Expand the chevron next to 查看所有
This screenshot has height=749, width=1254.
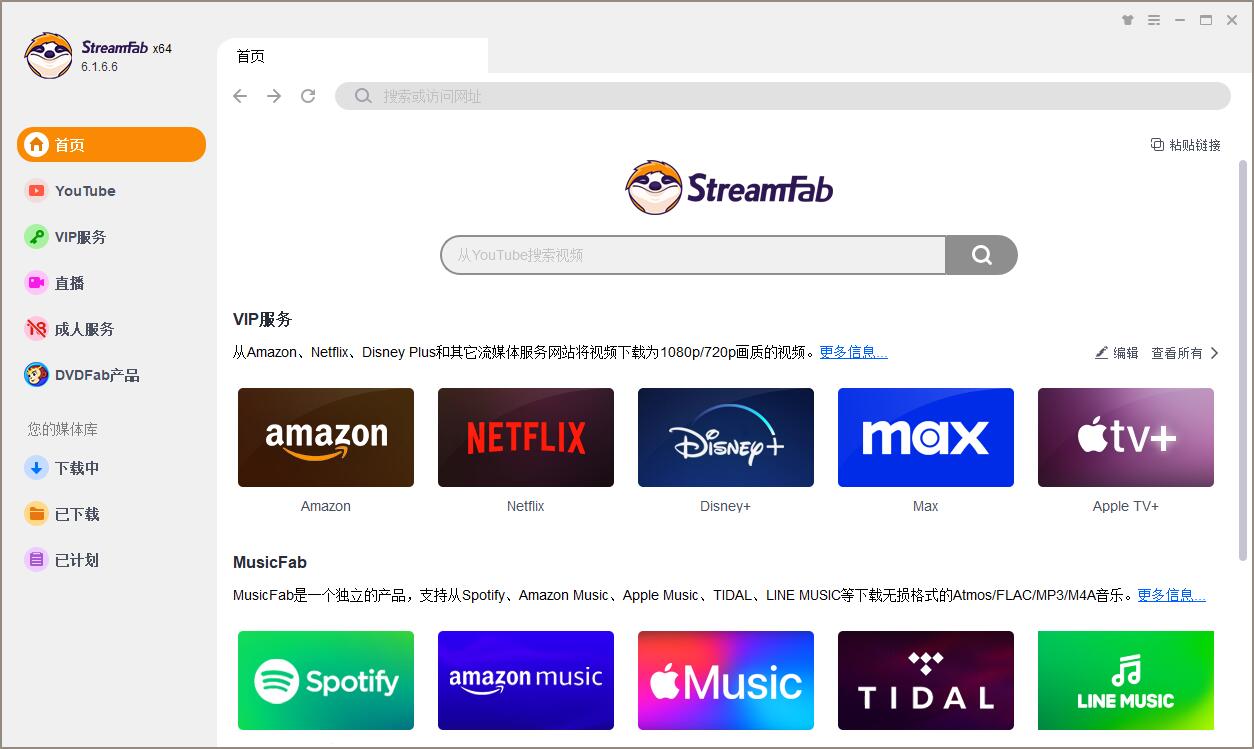(1215, 353)
